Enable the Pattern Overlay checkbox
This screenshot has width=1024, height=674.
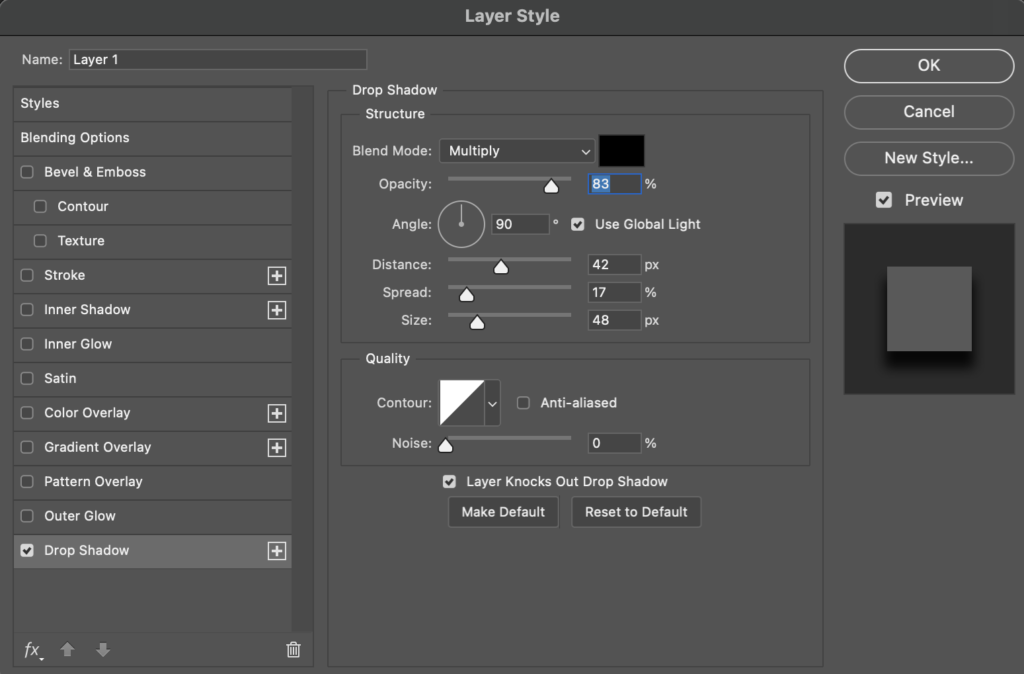27,481
